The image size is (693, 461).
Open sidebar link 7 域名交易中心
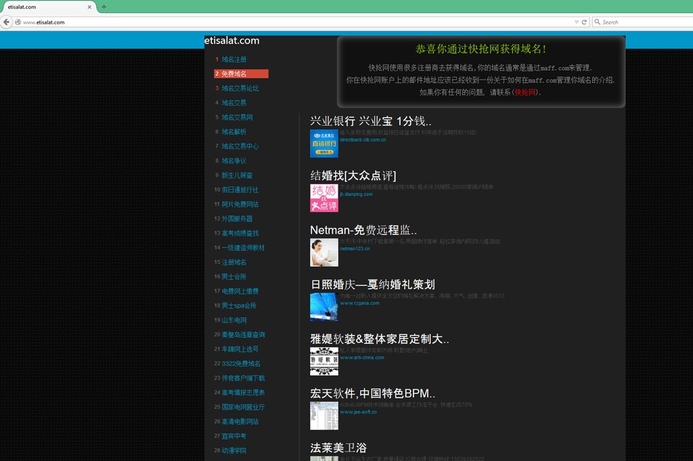coord(240,146)
